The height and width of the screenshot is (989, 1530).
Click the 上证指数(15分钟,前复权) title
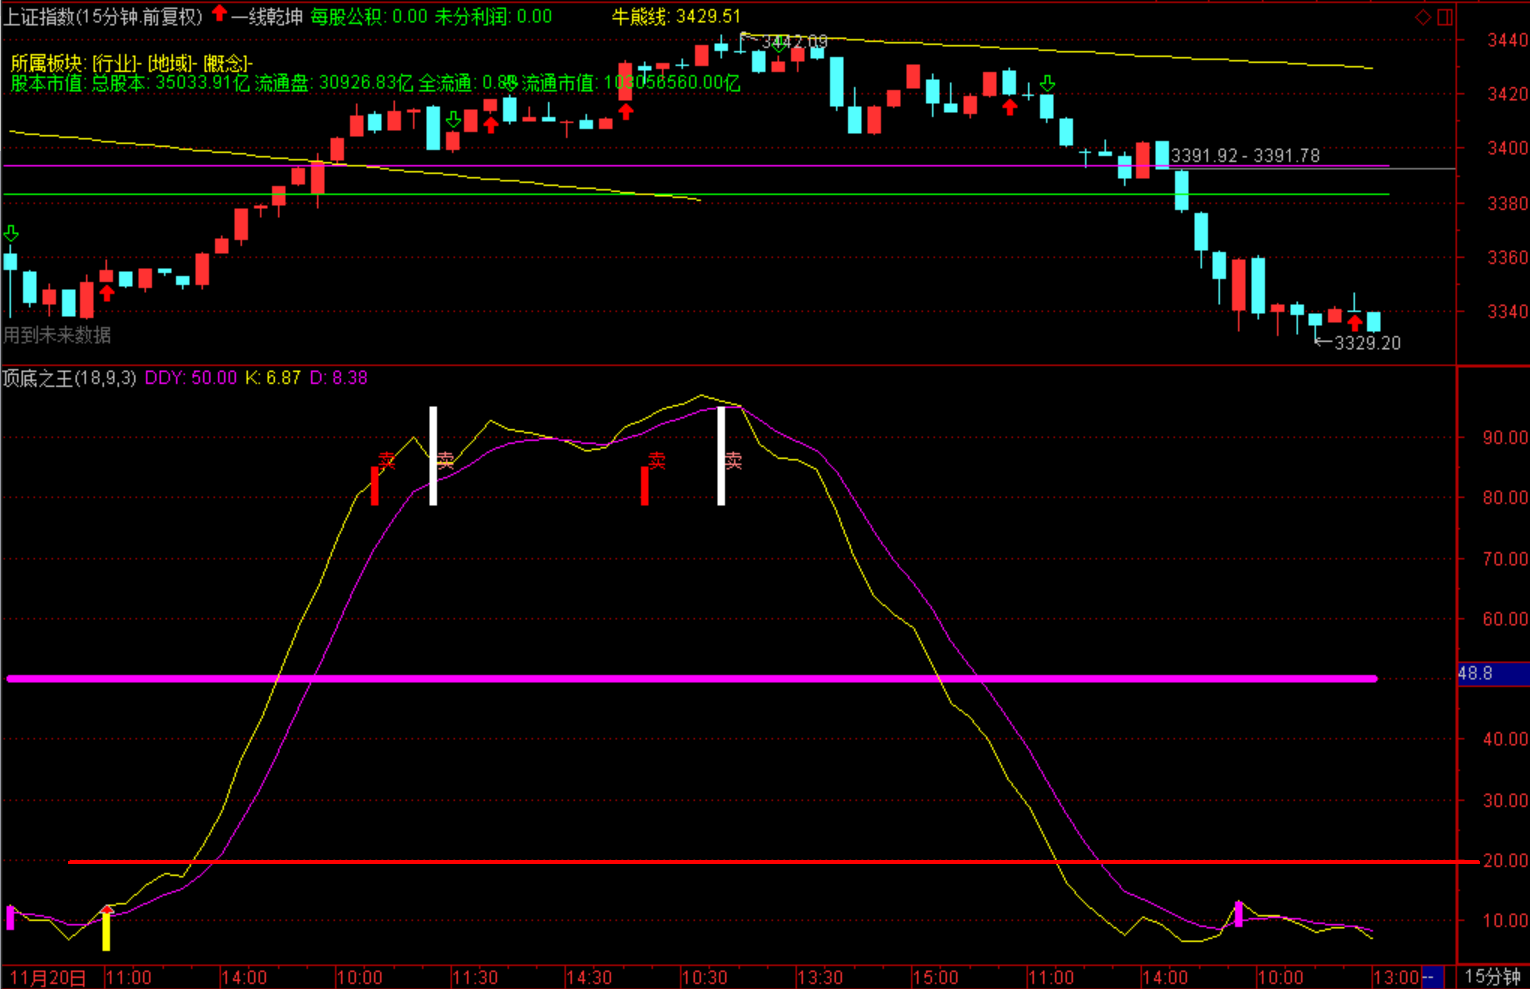[103, 16]
